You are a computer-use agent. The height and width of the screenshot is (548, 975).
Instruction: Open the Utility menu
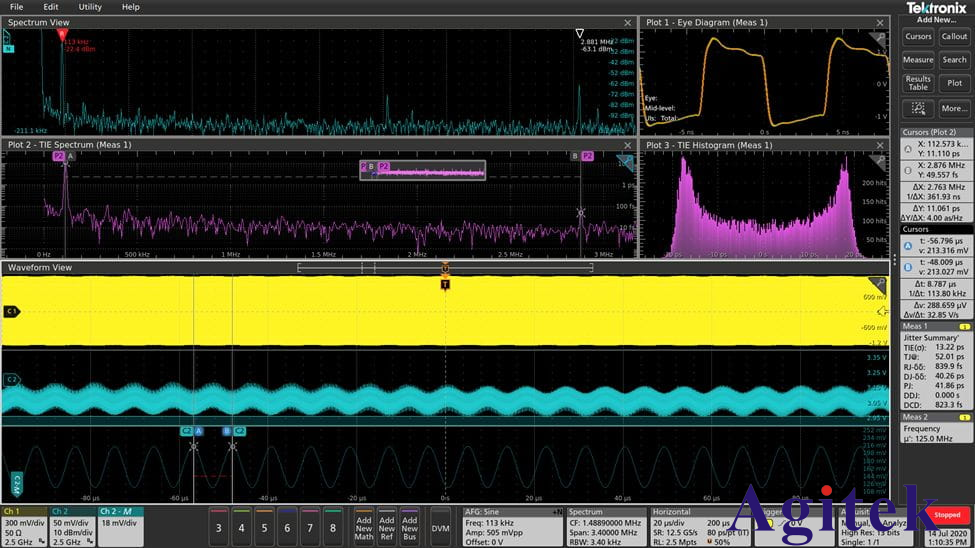(x=90, y=7)
